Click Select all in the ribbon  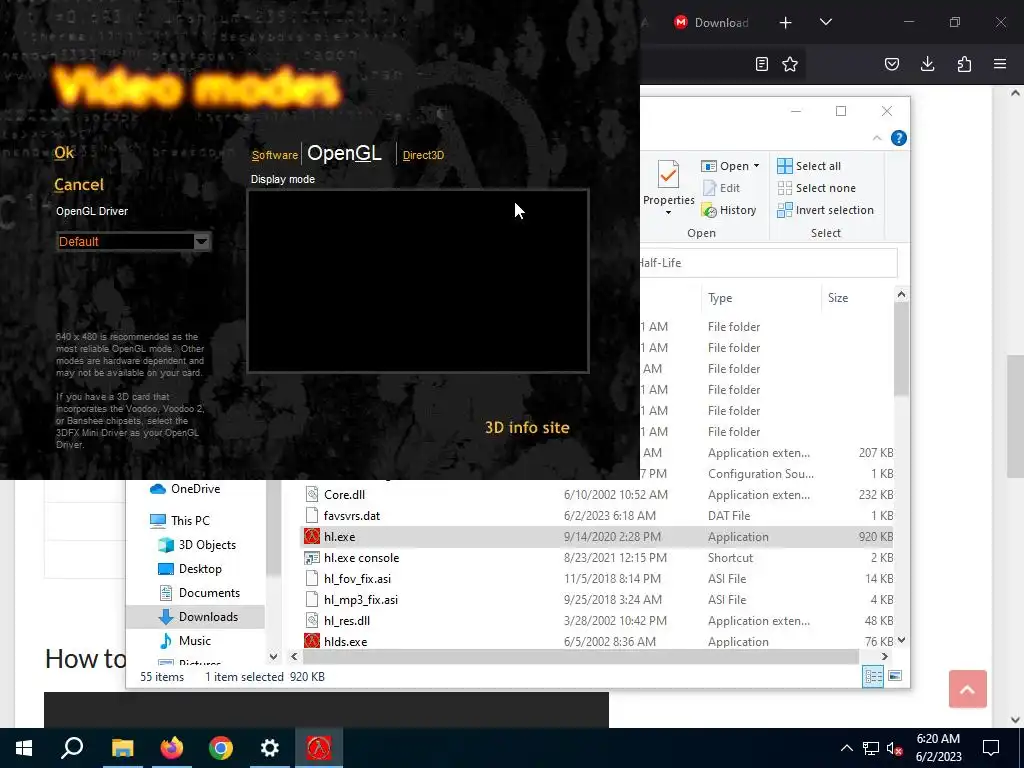point(808,166)
